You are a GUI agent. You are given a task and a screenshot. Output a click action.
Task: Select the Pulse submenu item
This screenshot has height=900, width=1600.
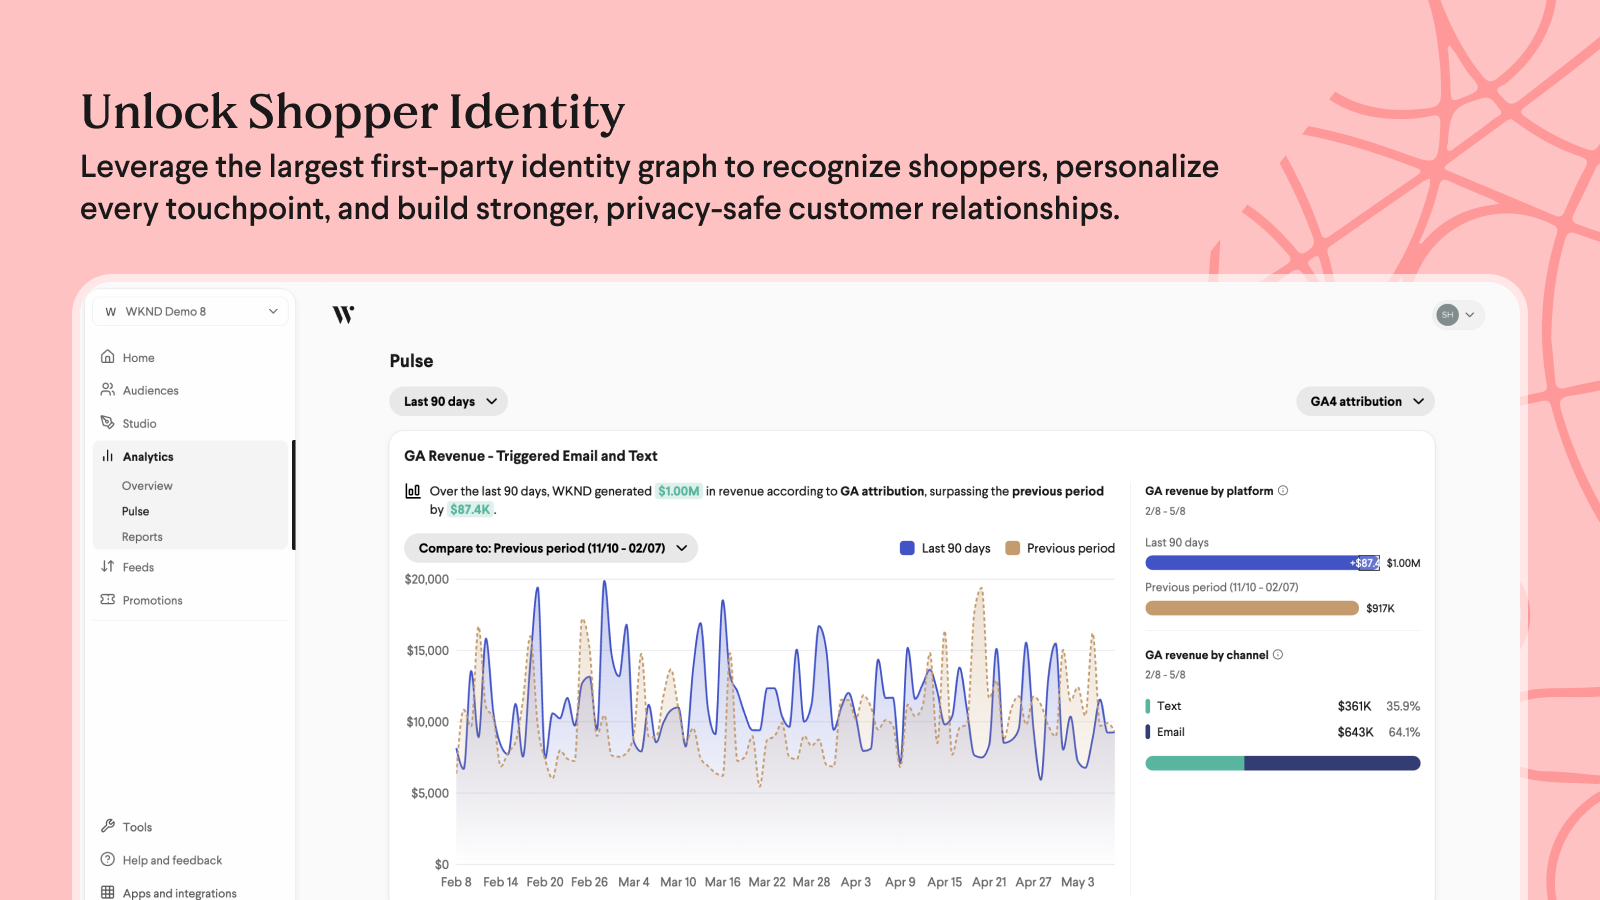pyautogui.click(x=136, y=511)
